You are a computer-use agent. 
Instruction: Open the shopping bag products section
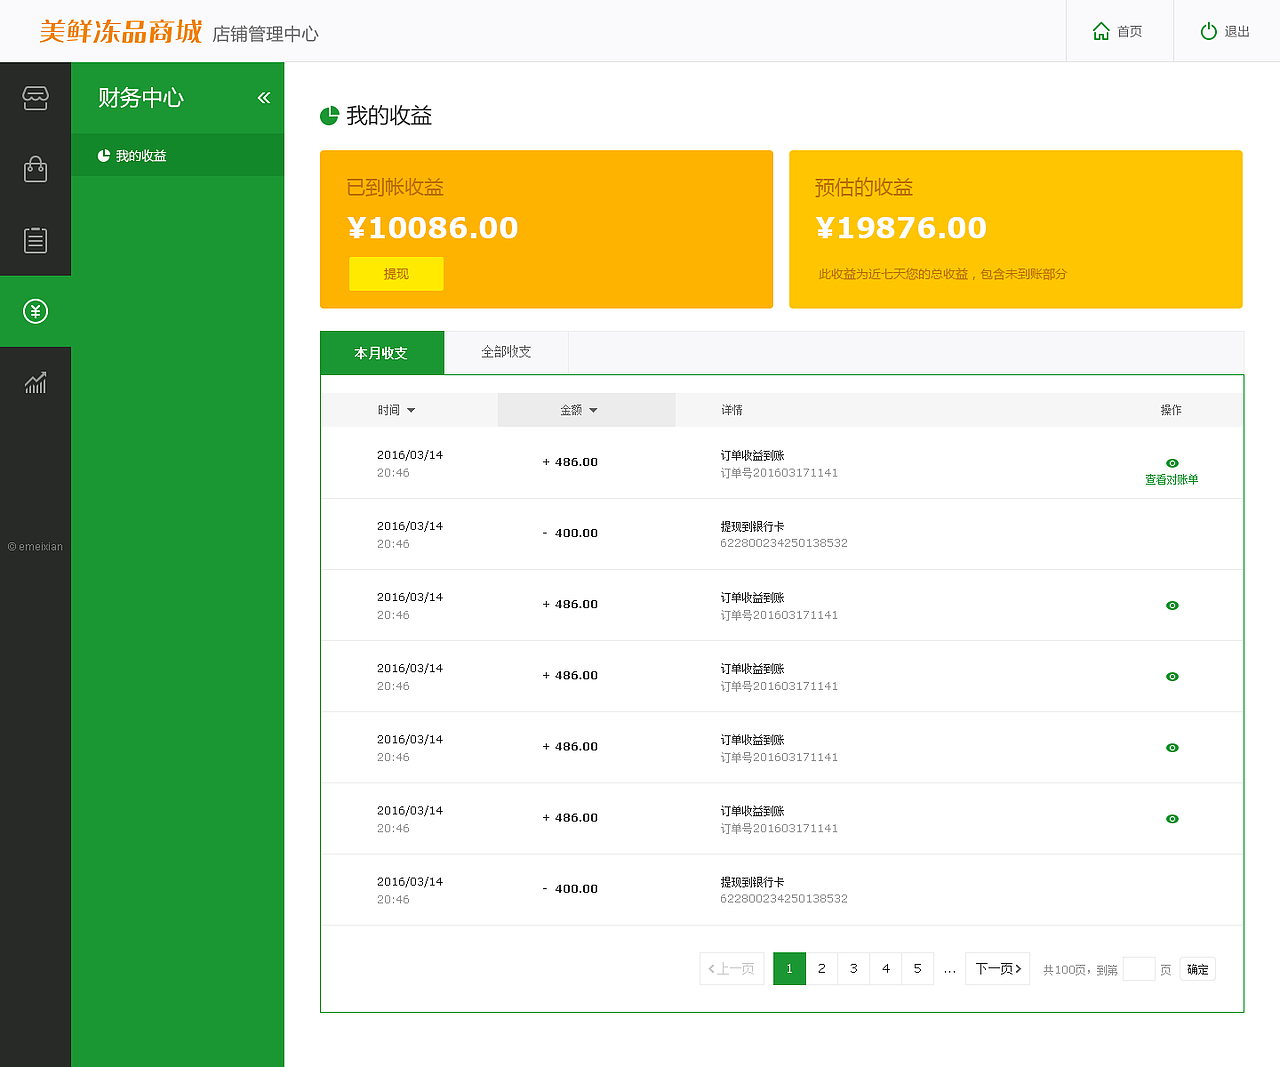point(35,169)
